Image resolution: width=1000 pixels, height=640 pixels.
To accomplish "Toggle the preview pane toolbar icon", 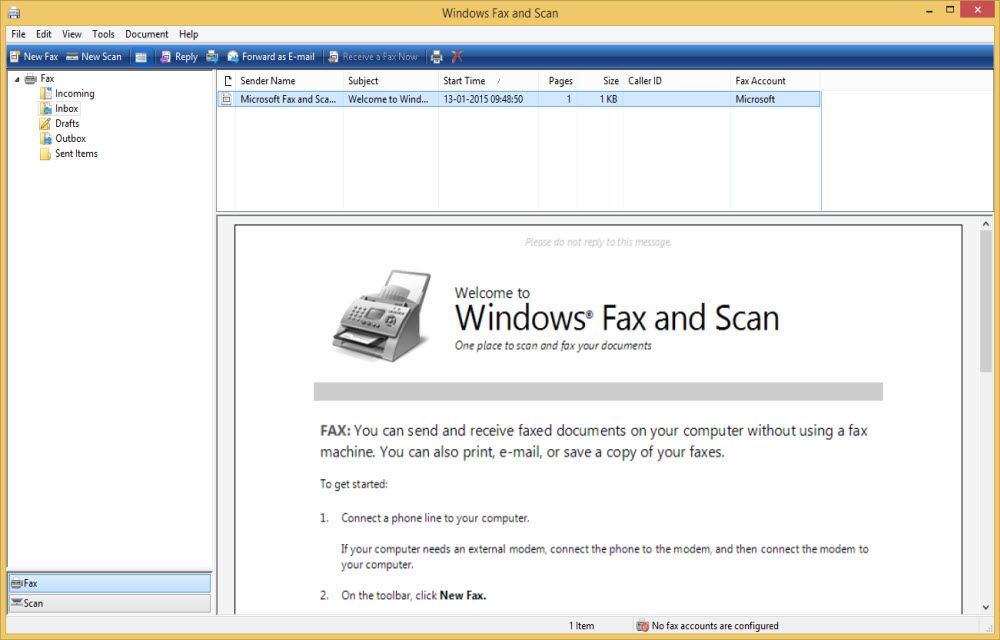I will tap(141, 57).
